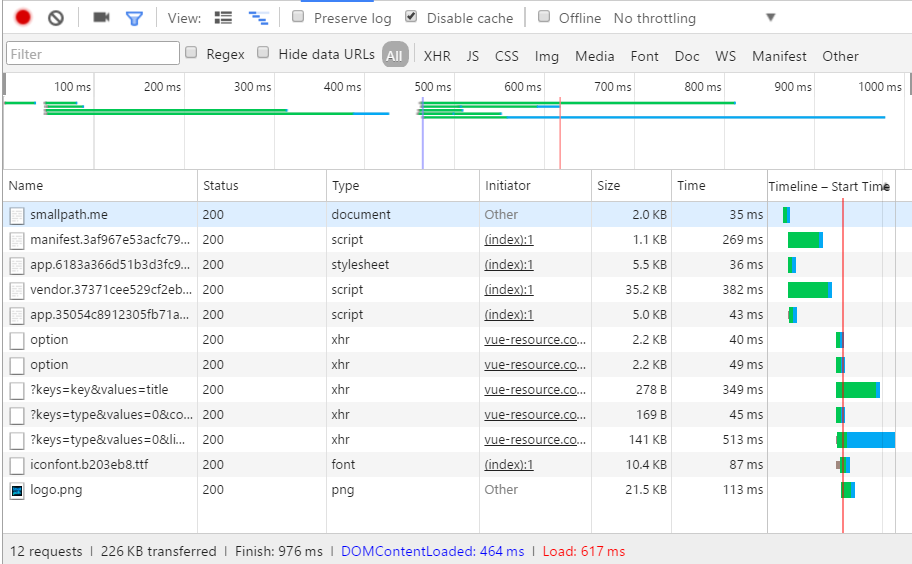Tick the Hide data URLs checkbox
912x564 pixels.
coord(263,52)
